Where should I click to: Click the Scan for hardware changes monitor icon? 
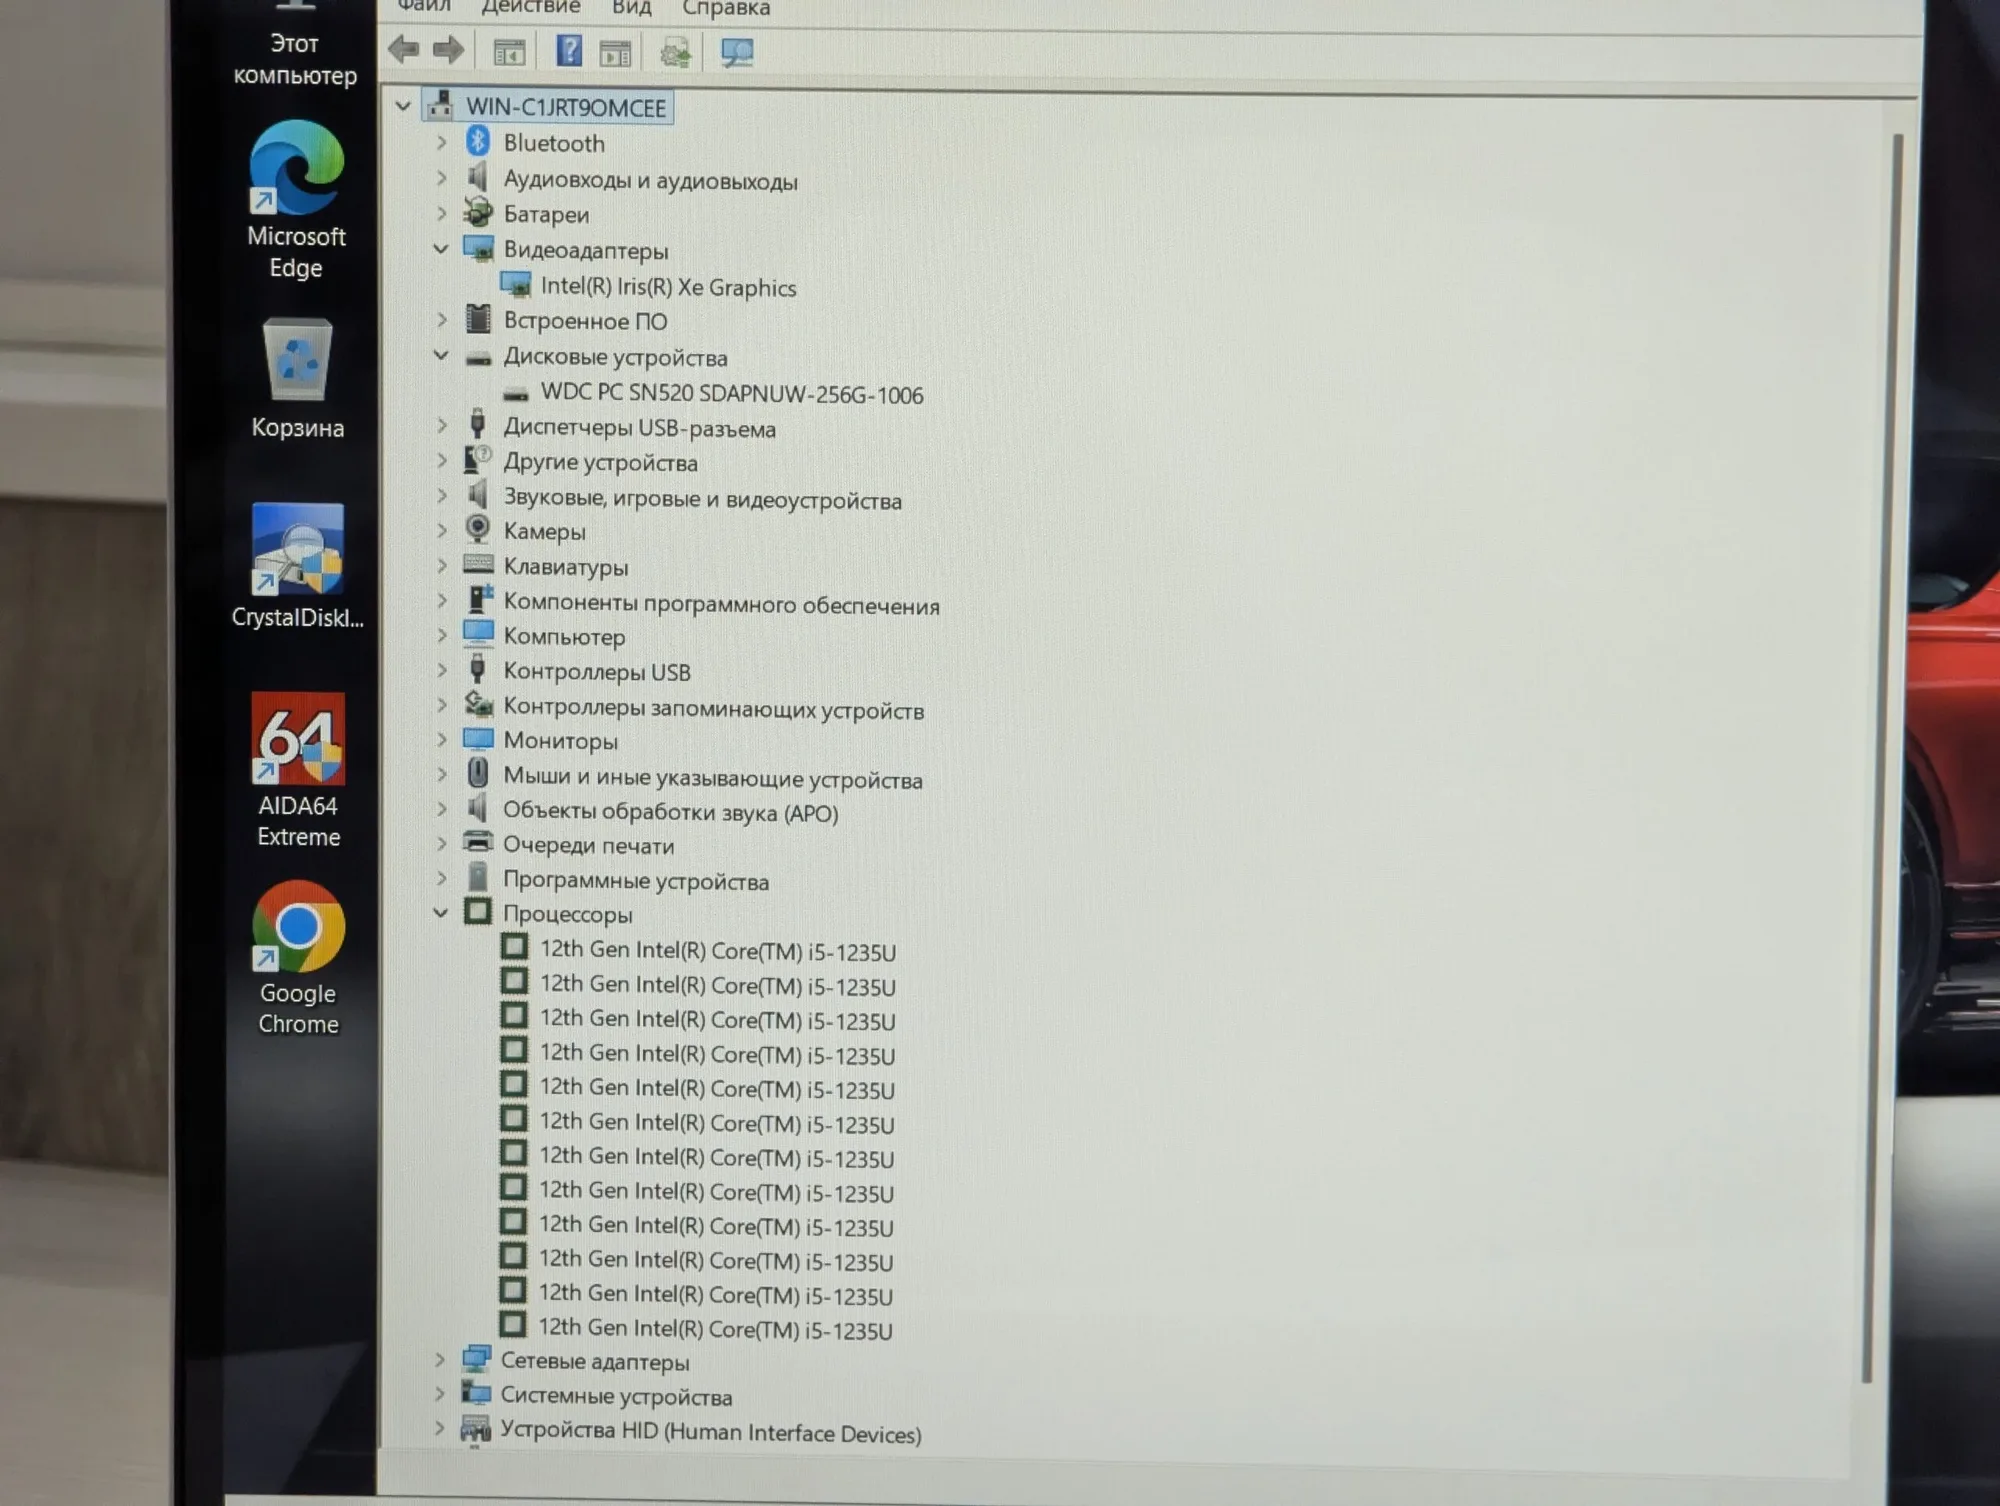coord(737,52)
